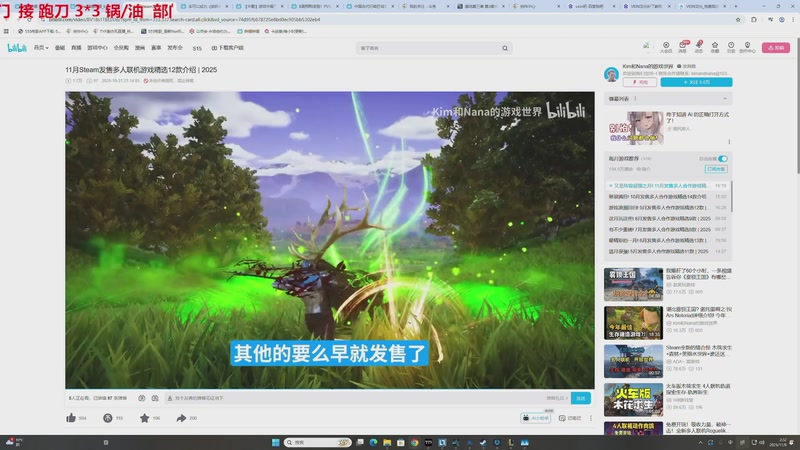Open the 赛事 navigation item
Screen dimensions: 800x450
156,48
